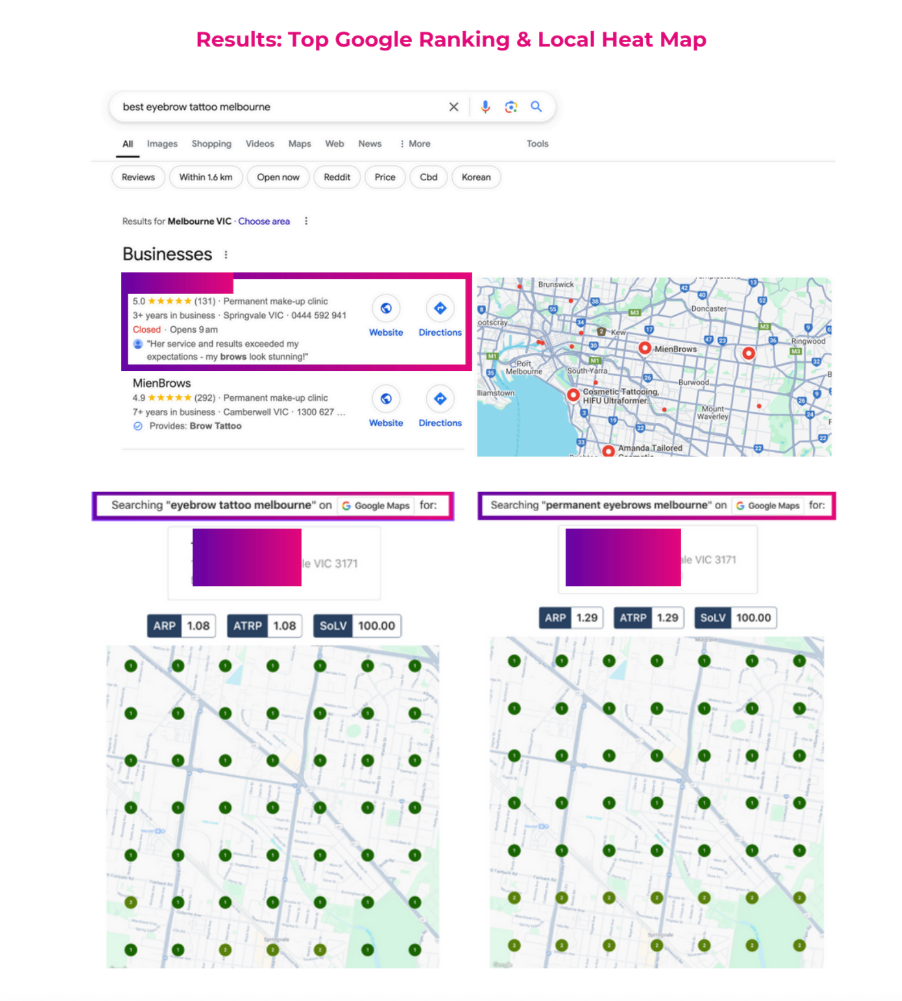Viewport: 902px width, 1001px height.
Task: Click the SoLV 100.00 badge in left report
Action: [357, 626]
